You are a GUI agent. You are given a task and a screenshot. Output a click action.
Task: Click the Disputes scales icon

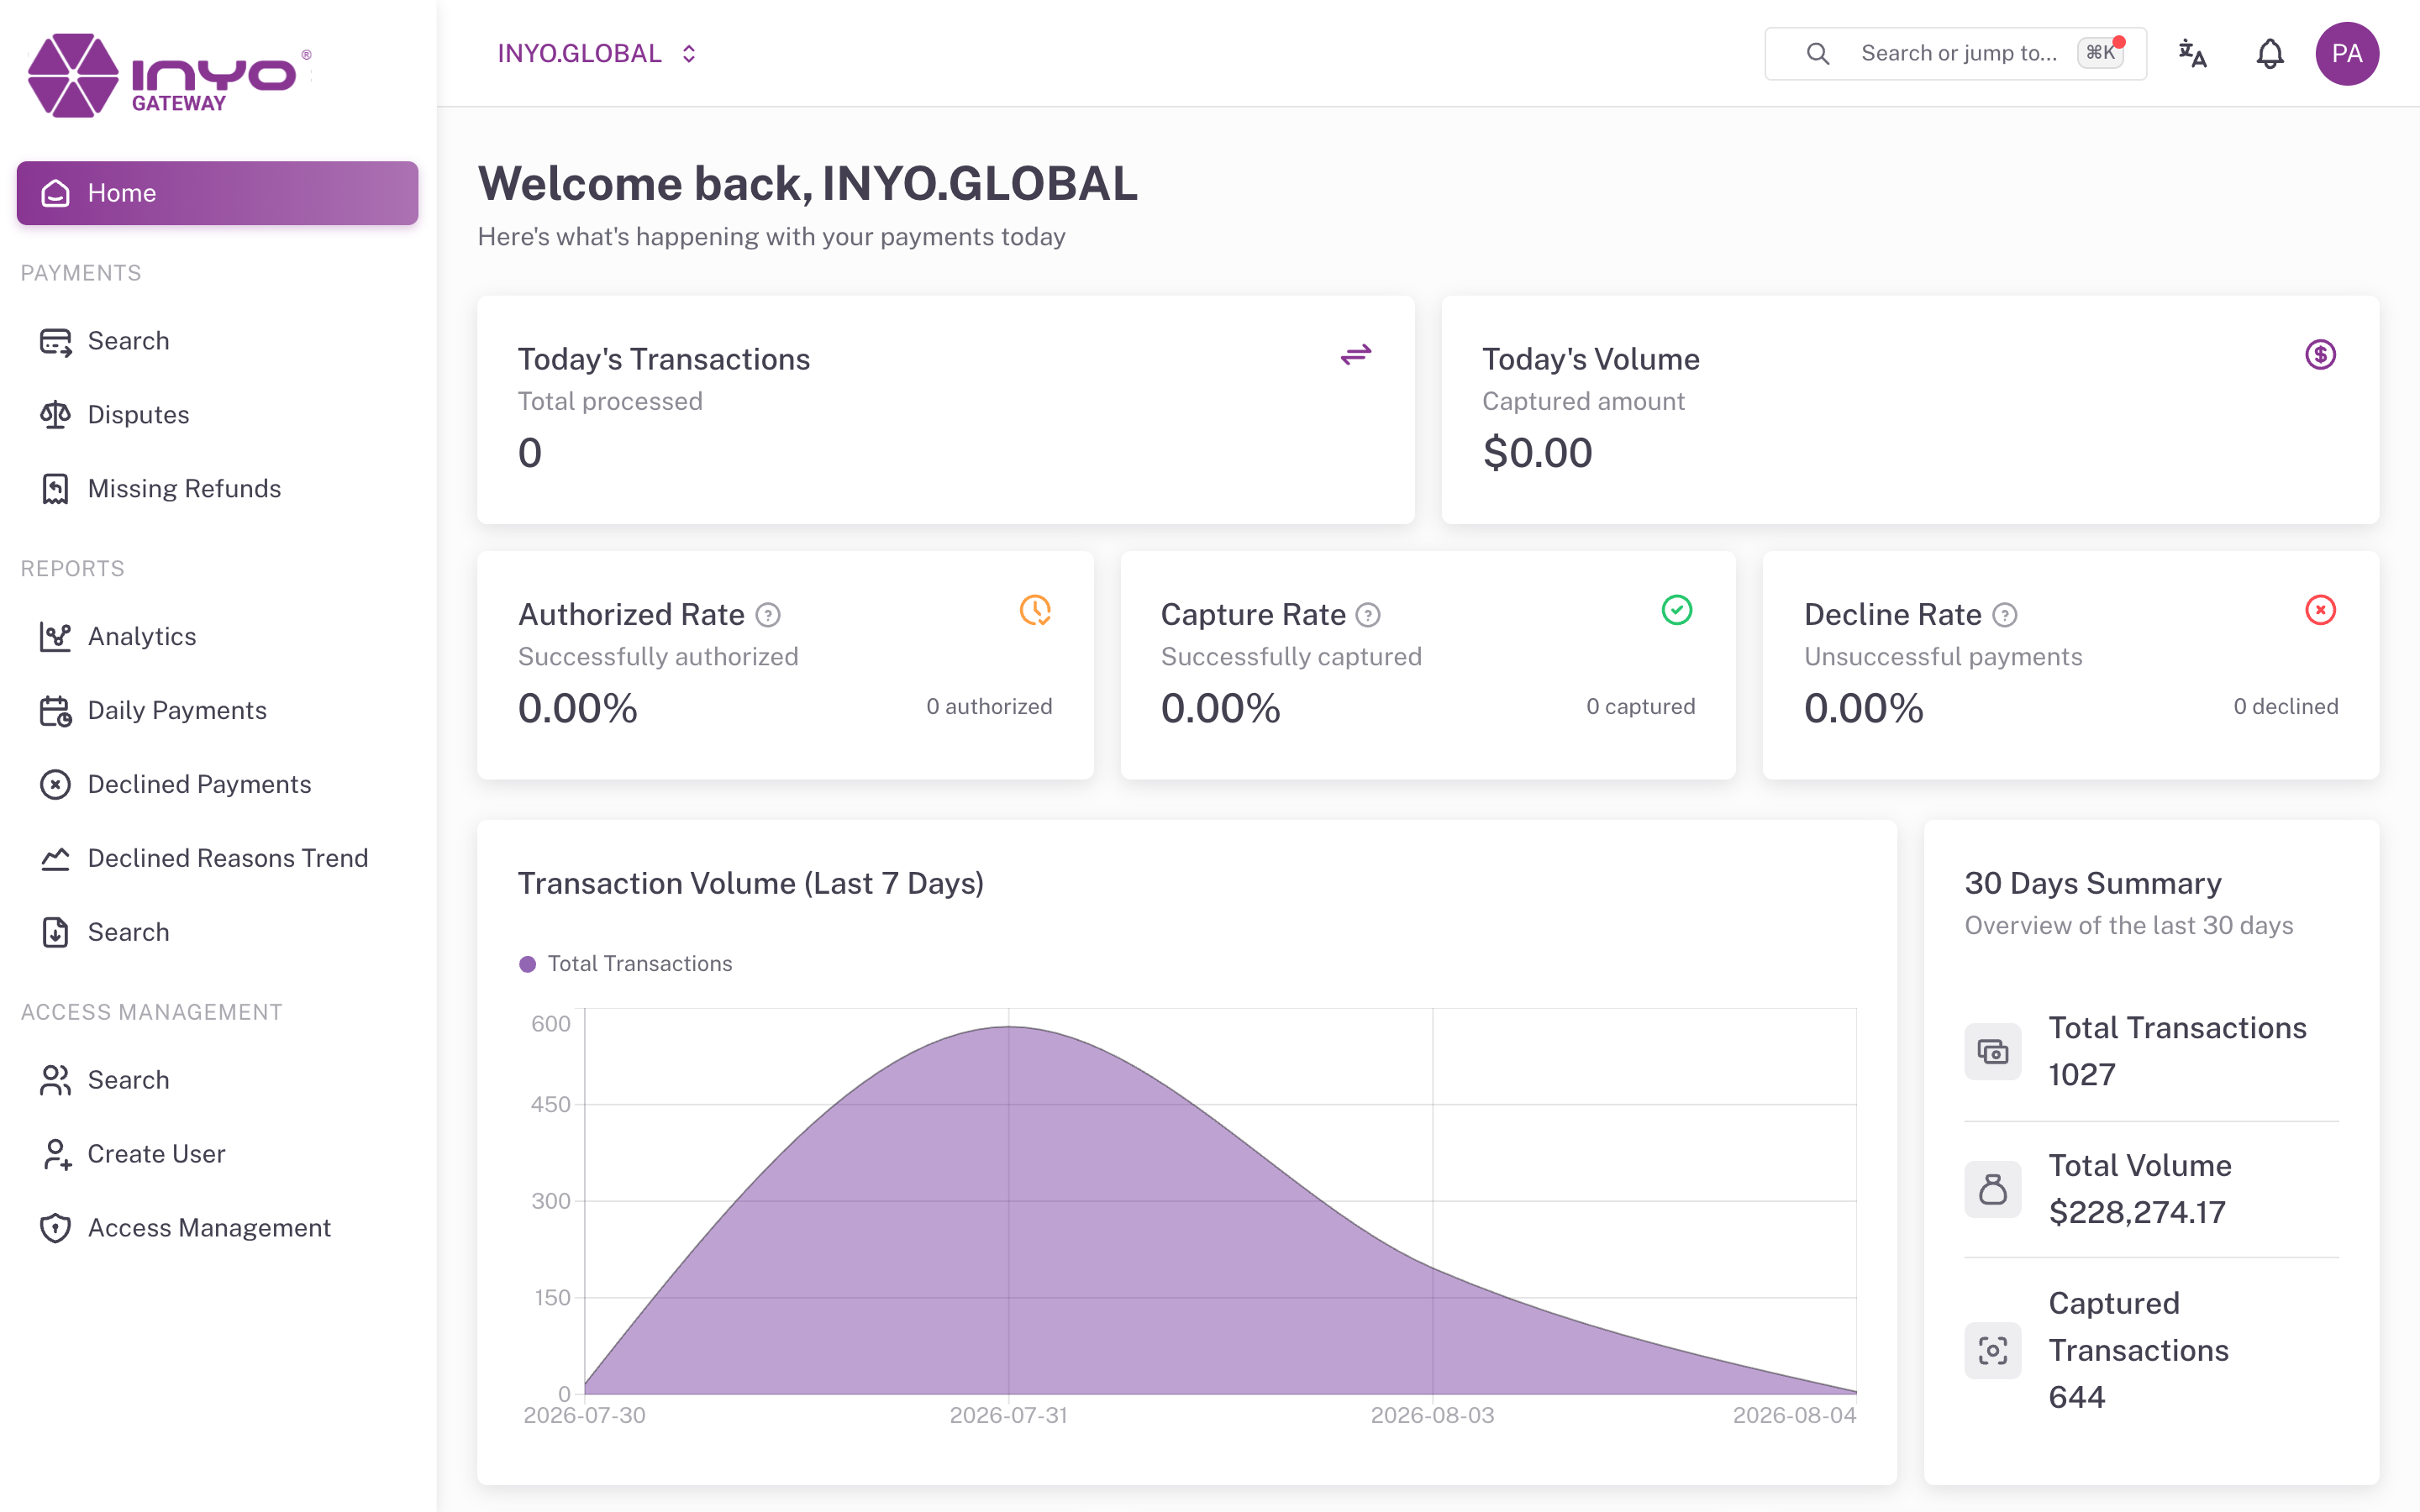pyautogui.click(x=55, y=415)
